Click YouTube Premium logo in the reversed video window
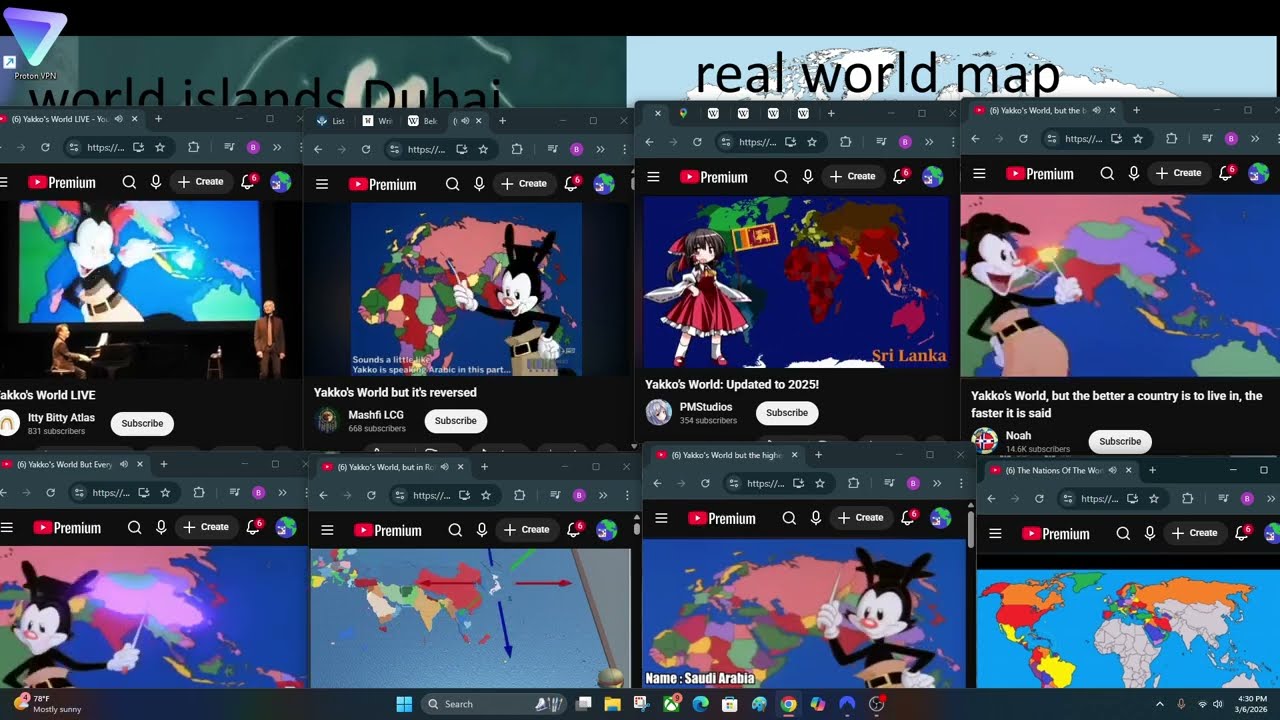 pyautogui.click(x=382, y=184)
